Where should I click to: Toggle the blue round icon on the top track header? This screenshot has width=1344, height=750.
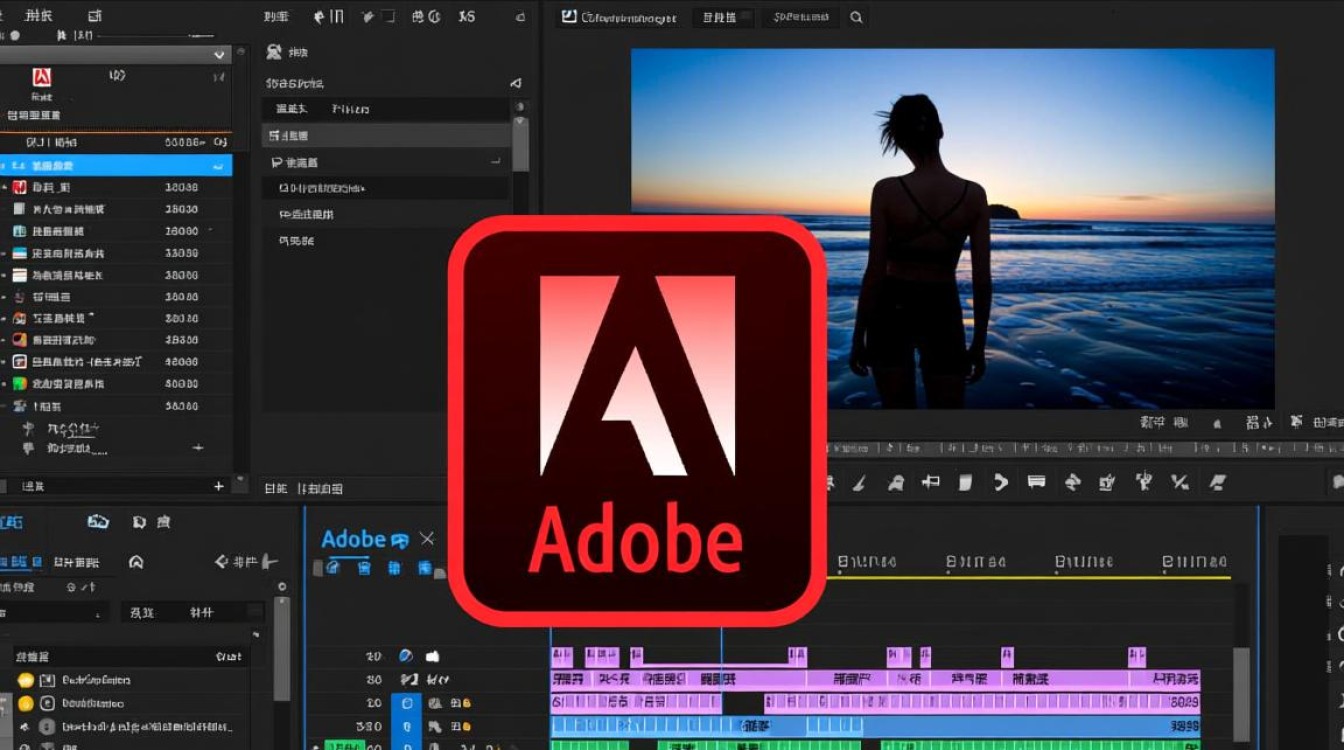tap(405, 656)
